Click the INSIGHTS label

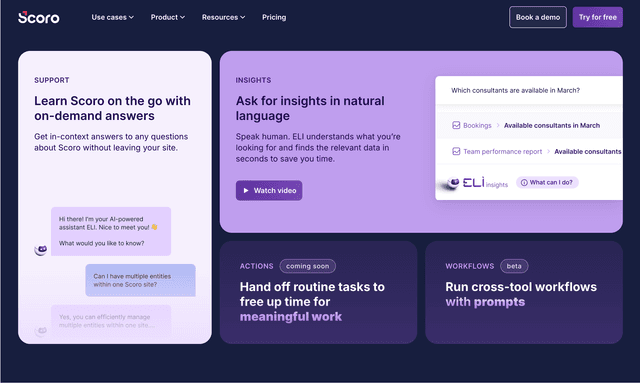(x=253, y=80)
